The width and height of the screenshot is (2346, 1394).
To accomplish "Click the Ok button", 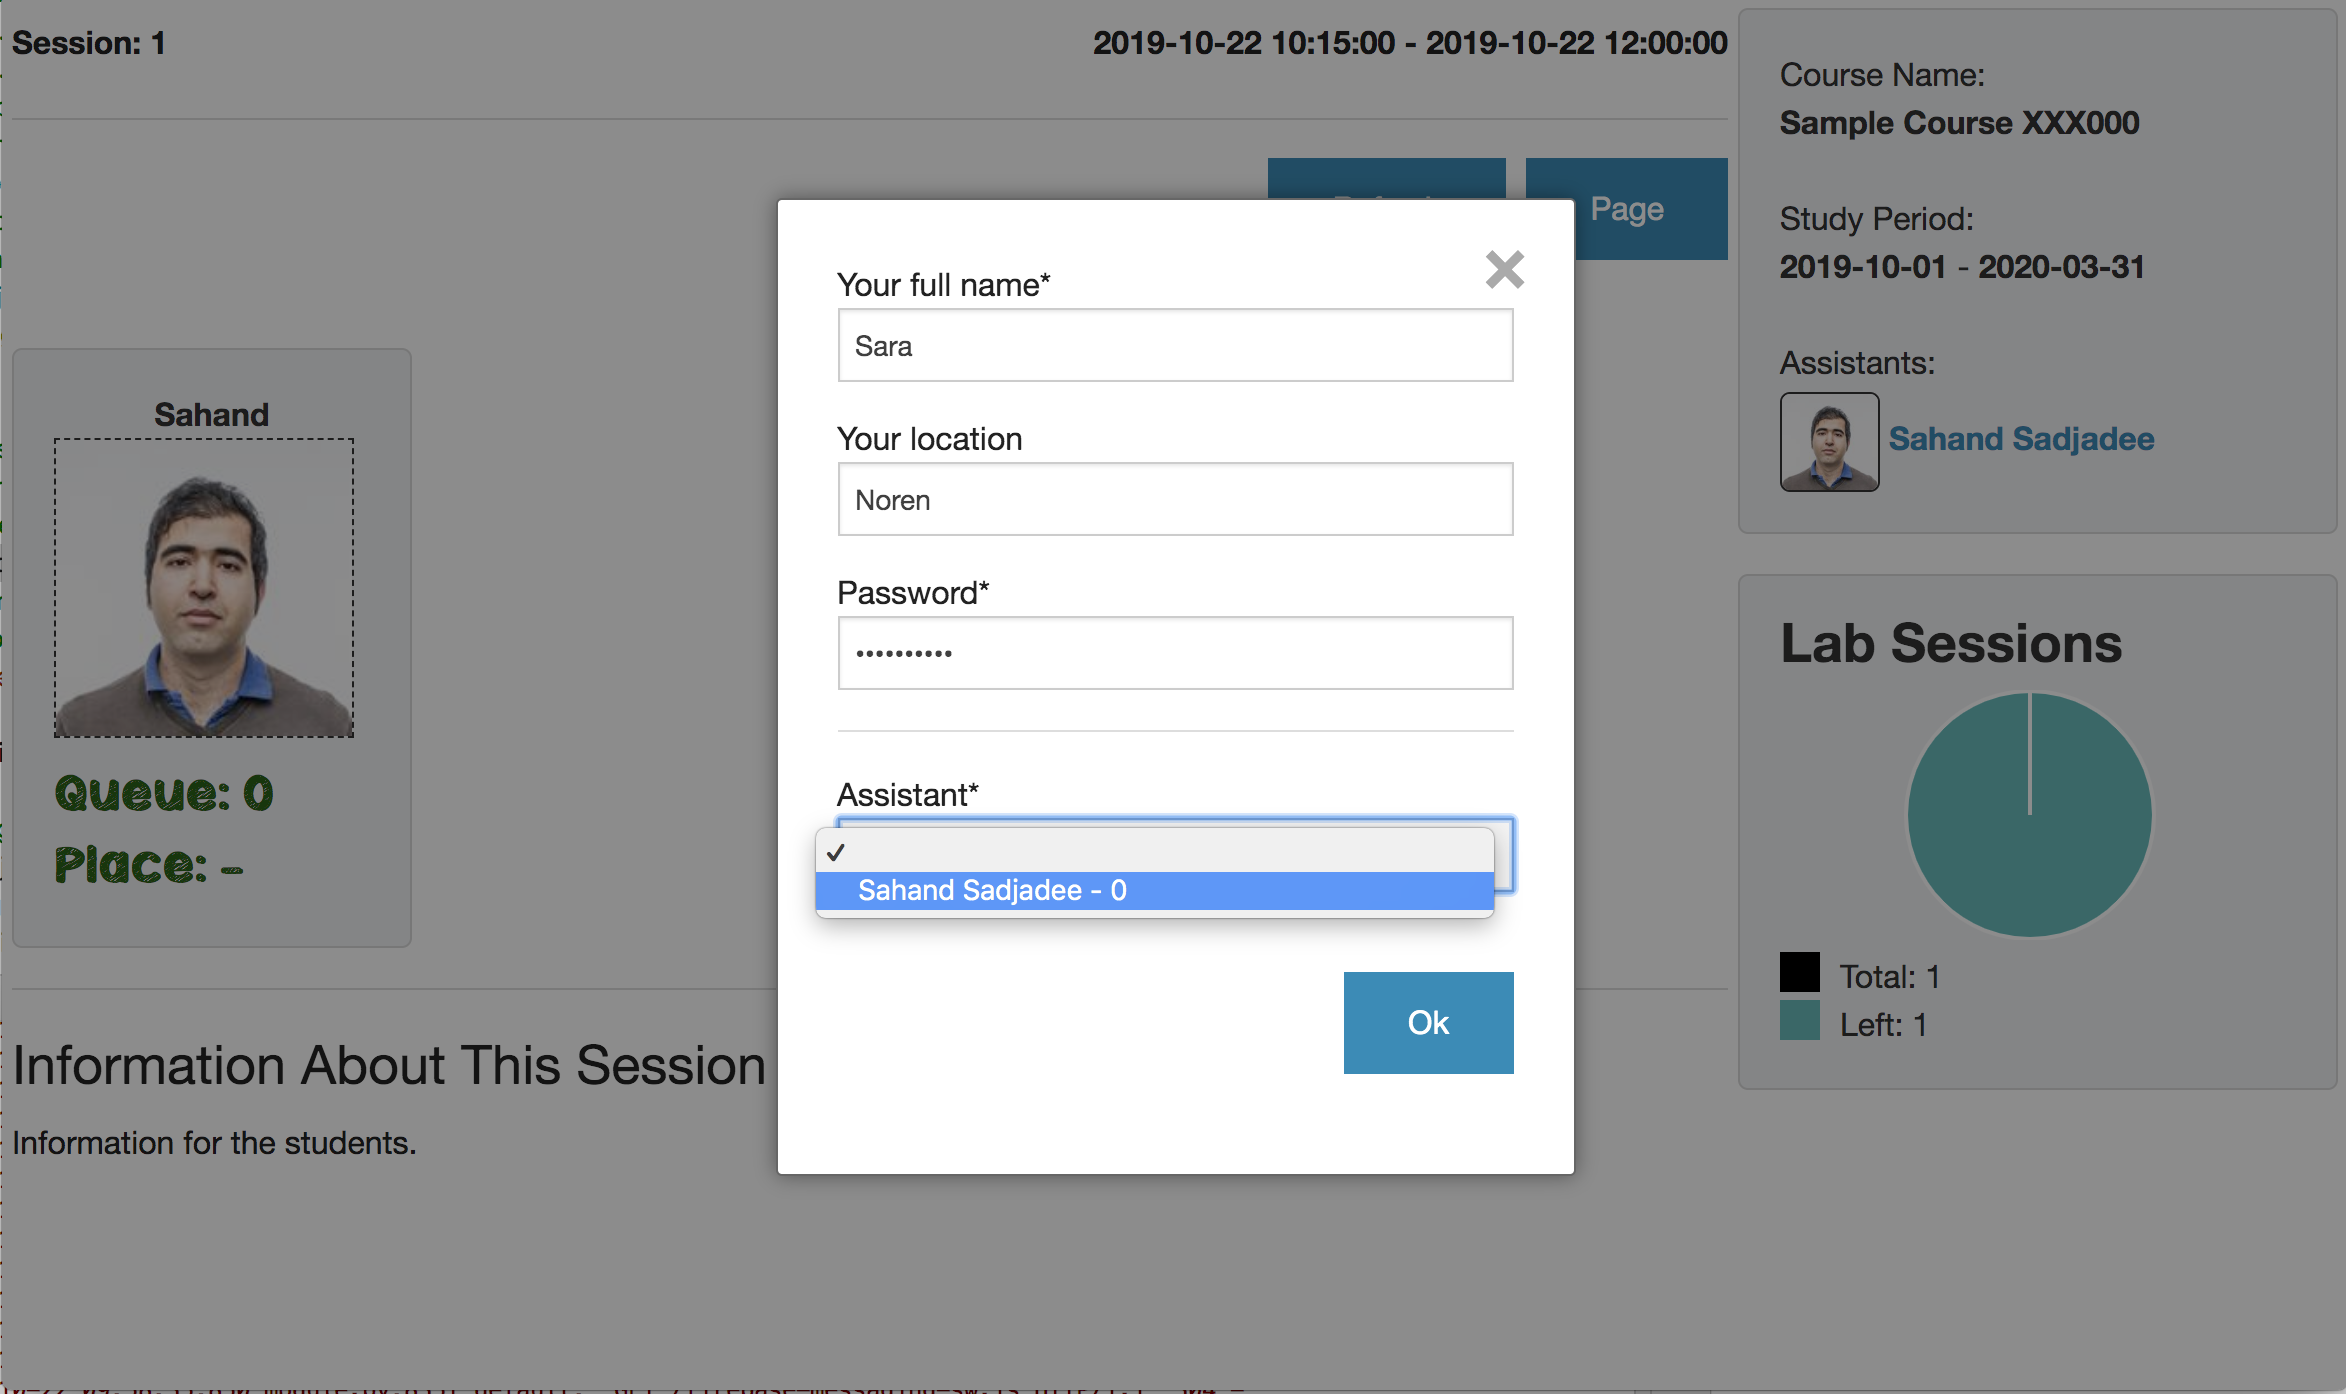I will coord(1428,1022).
